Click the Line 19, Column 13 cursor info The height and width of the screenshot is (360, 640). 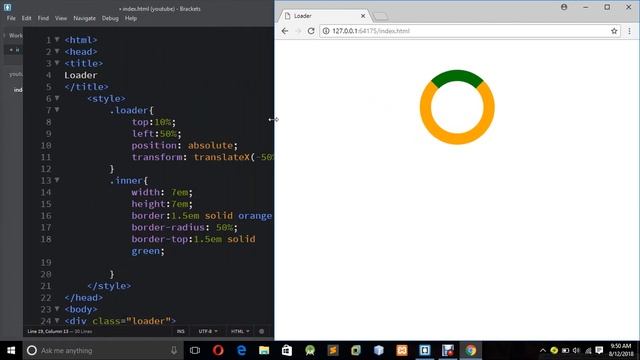[x=48, y=331]
